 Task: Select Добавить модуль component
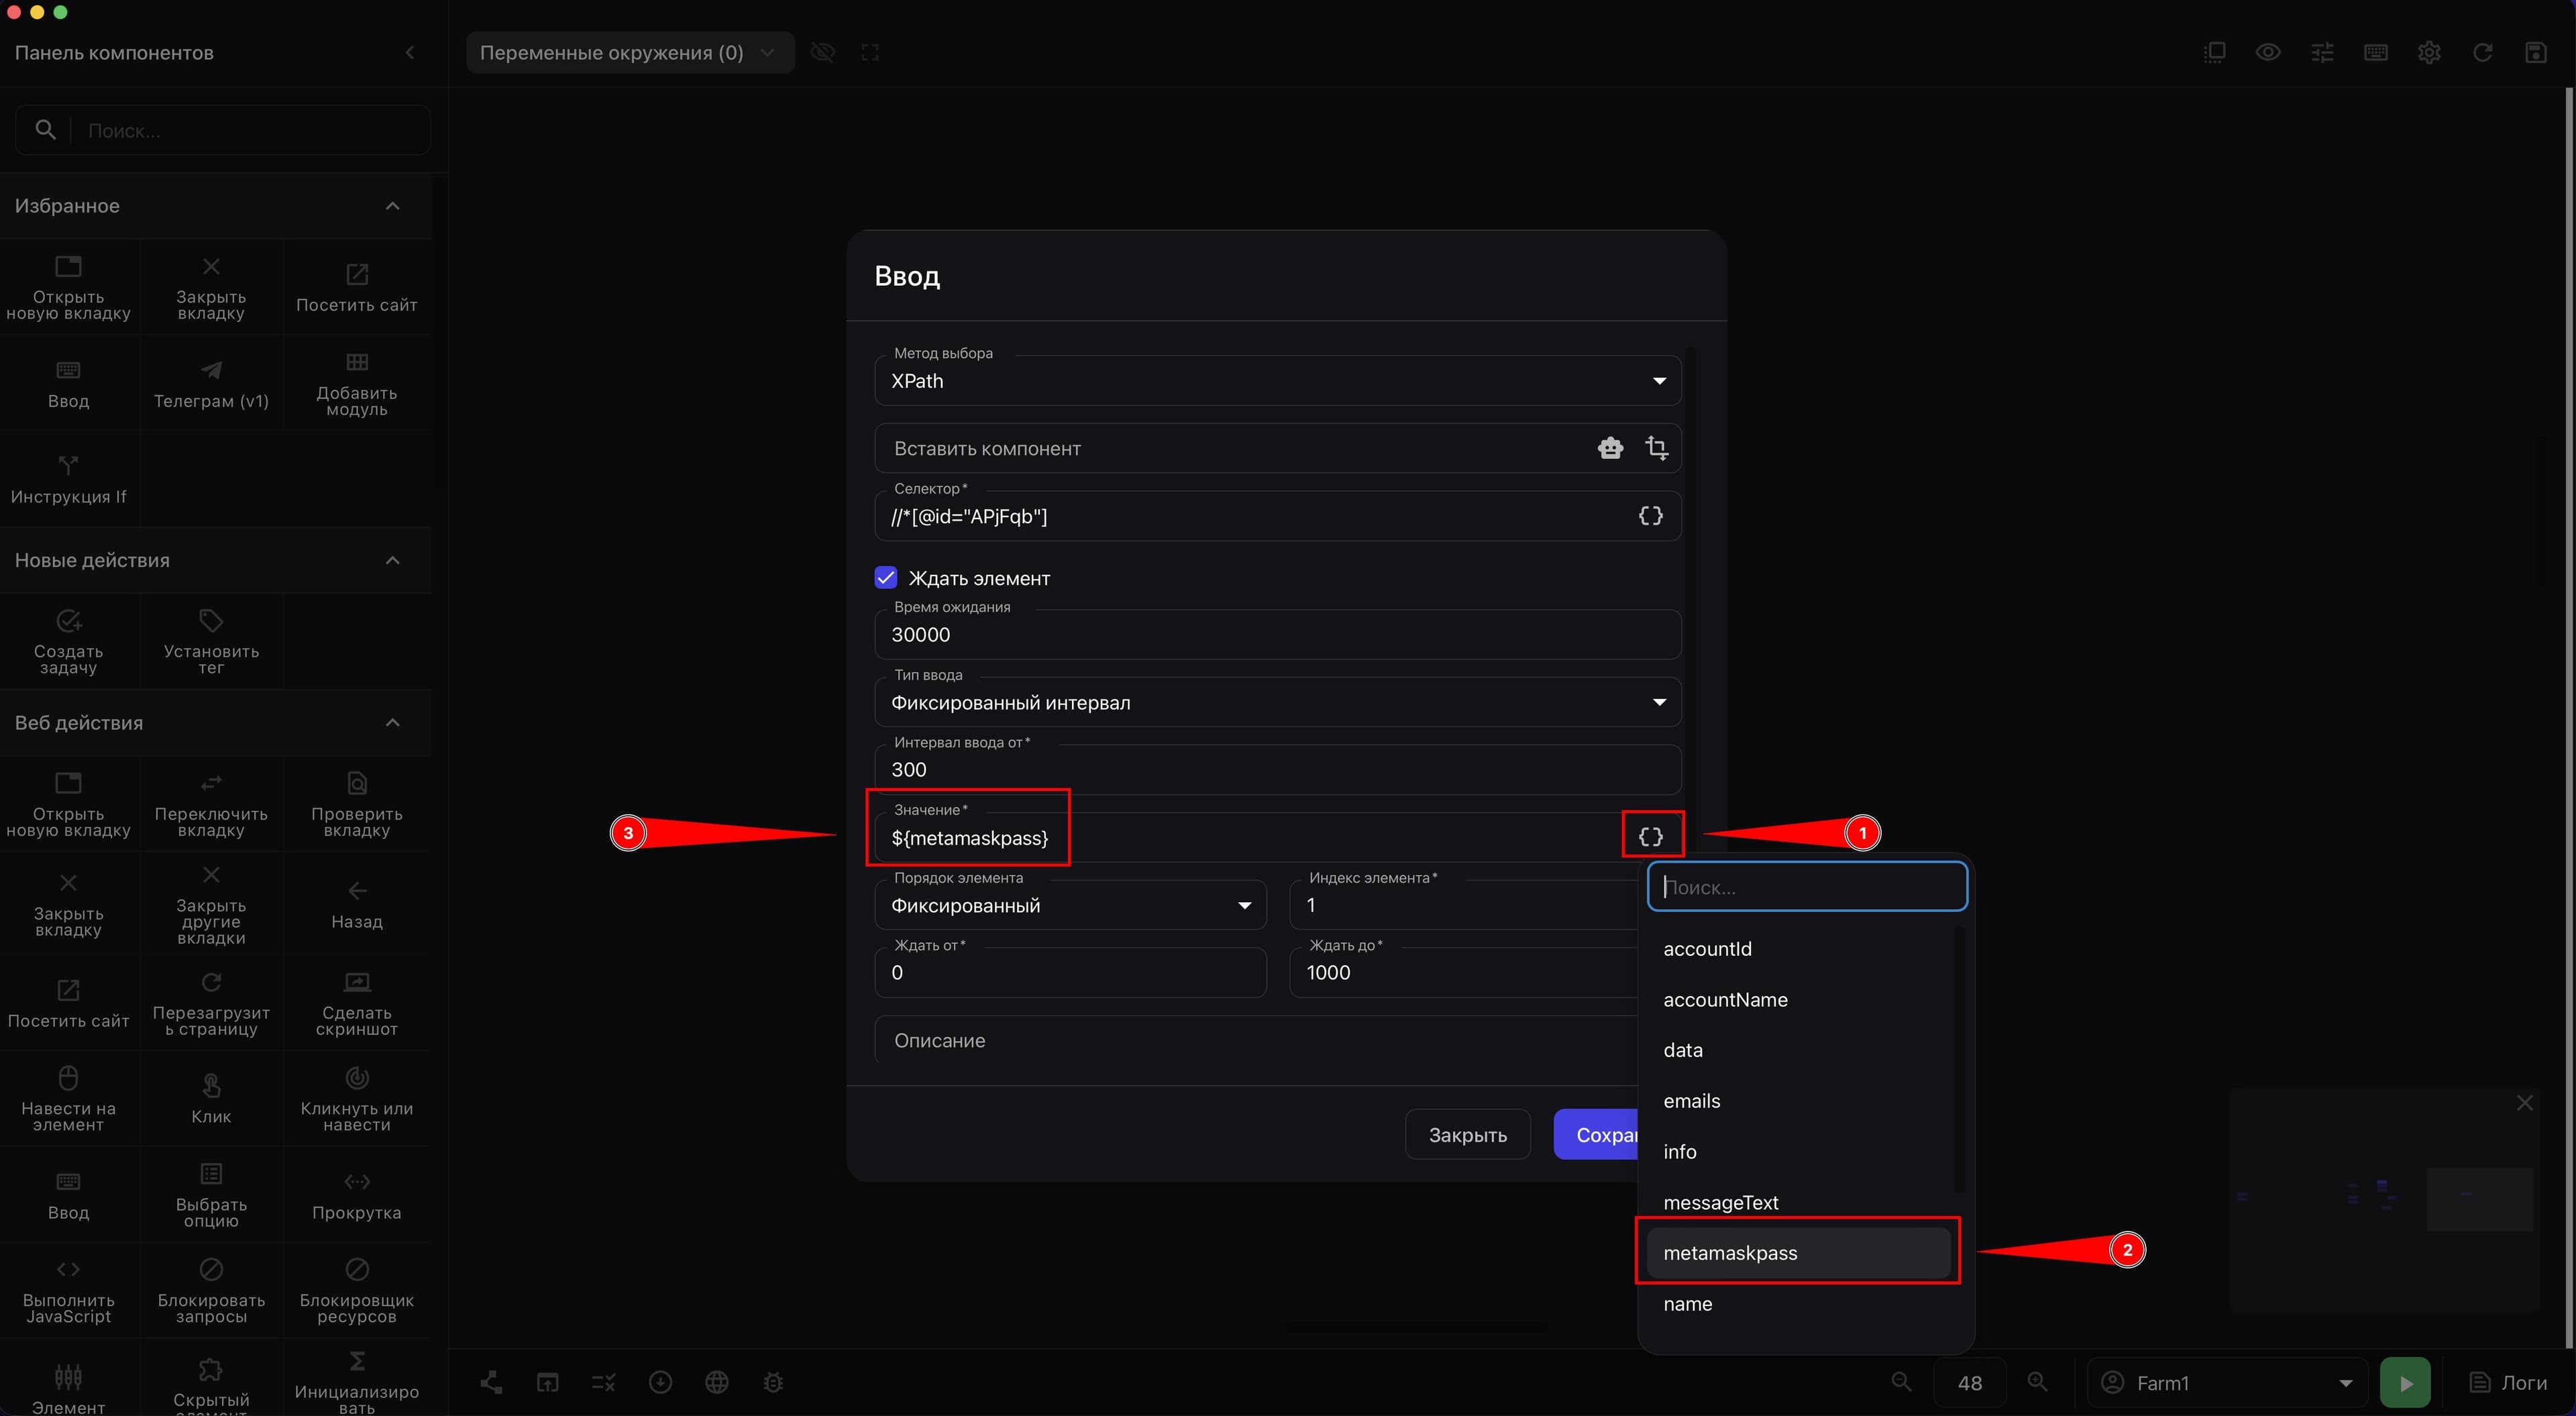click(x=357, y=384)
